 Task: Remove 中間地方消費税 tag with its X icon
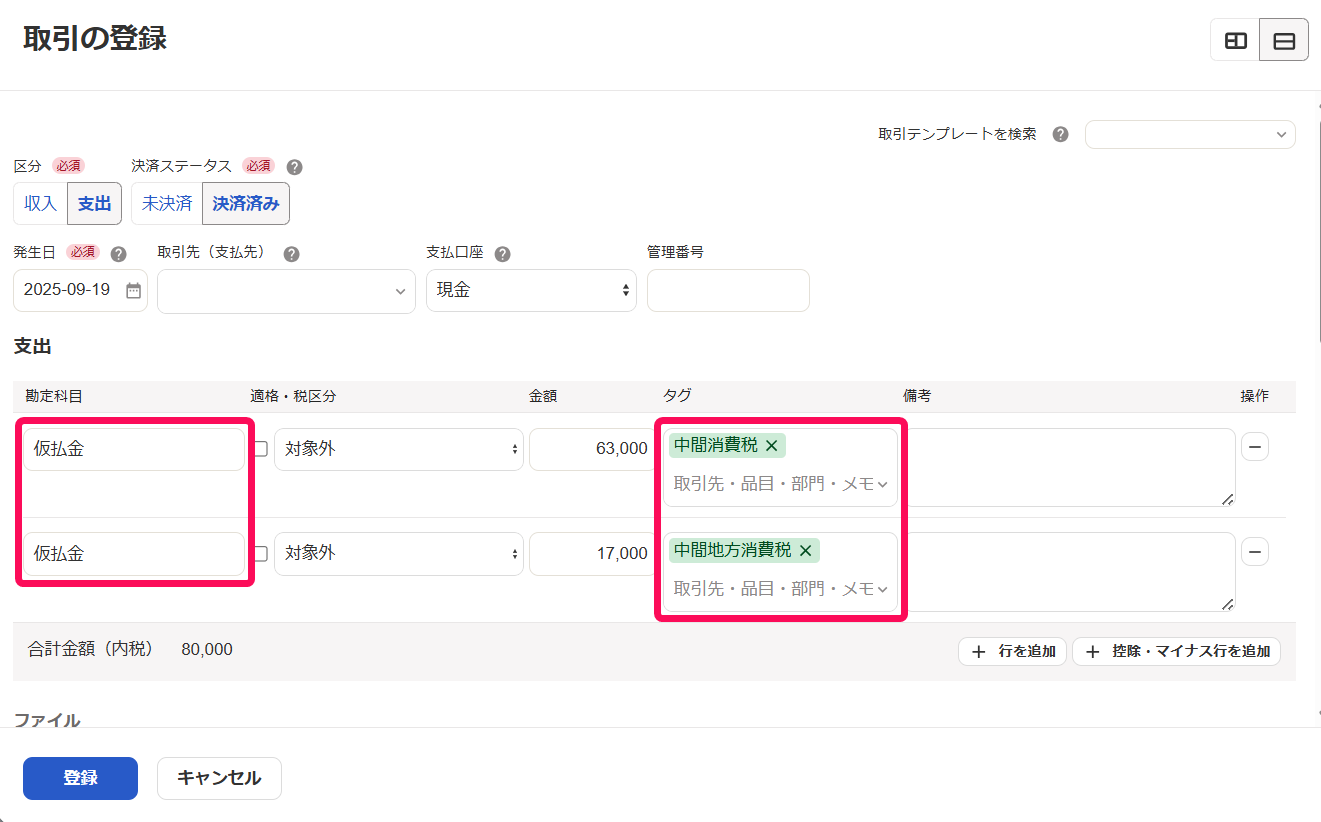coord(805,551)
